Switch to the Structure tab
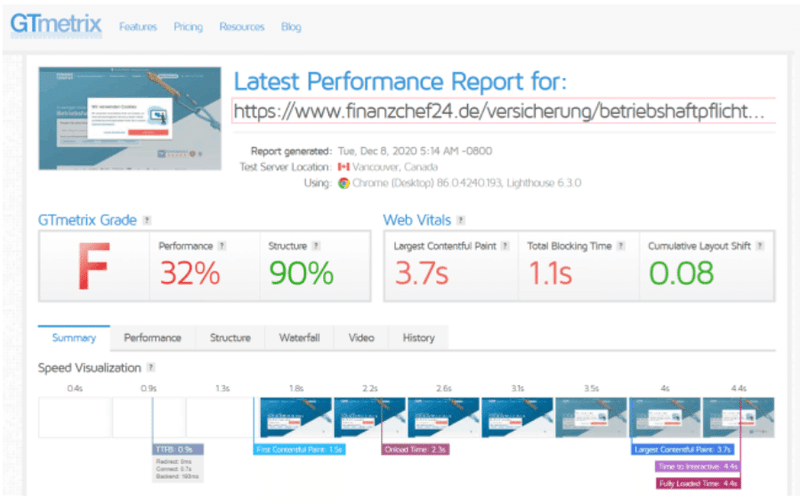Image resolution: width=800 pixels, height=502 pixels. [x=230, y=338]
